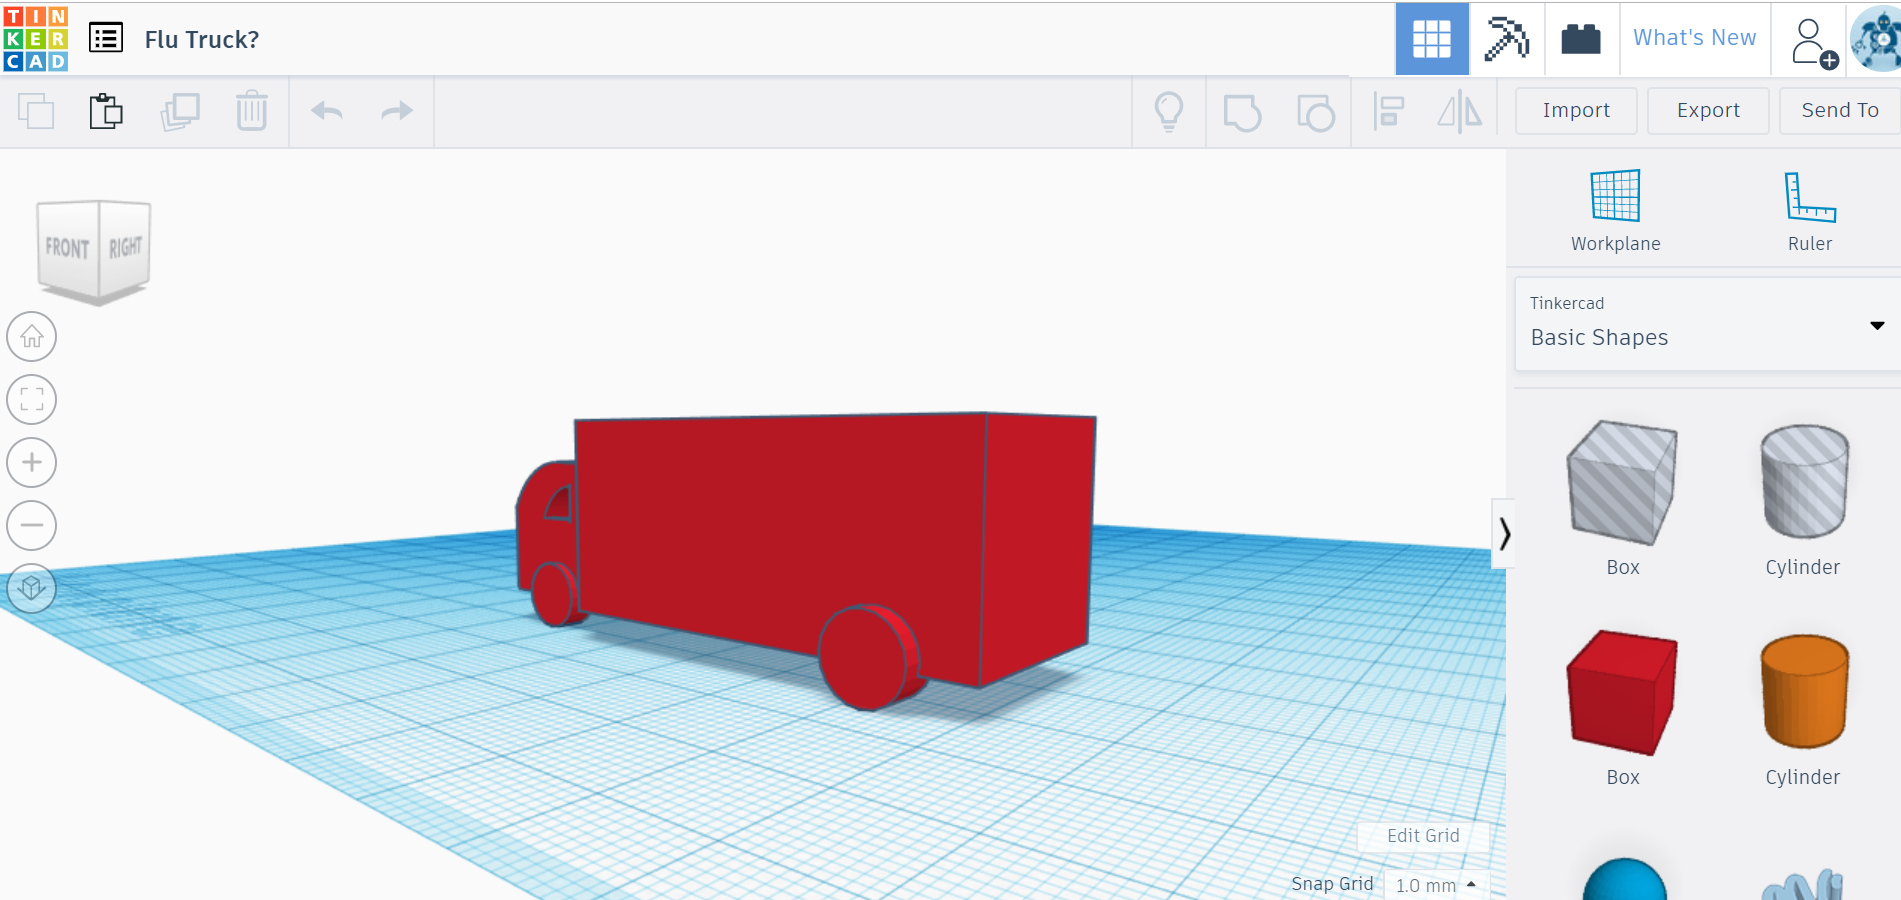Click the Flu Truck? design name

(201, 39)
